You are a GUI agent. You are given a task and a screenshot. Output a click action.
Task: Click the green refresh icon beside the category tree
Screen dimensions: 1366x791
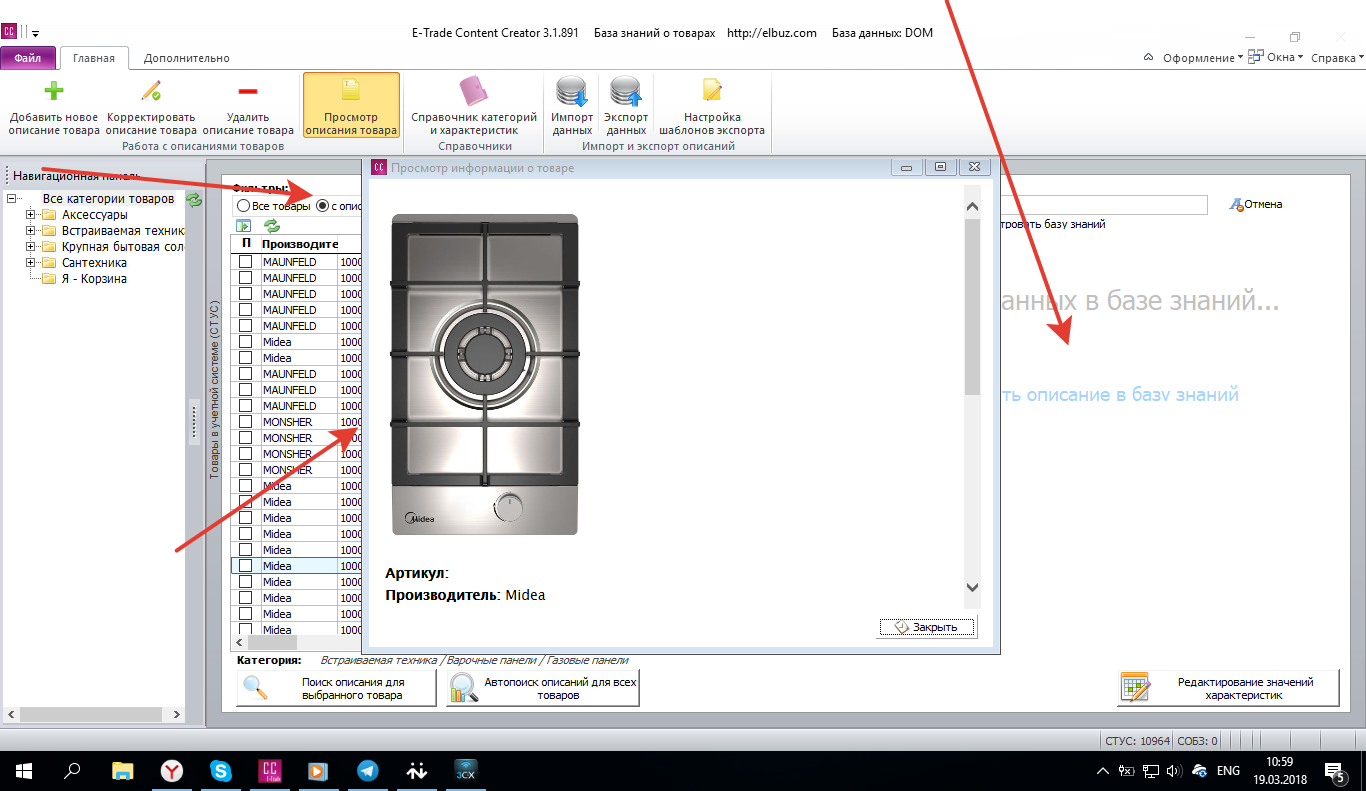coord(194,200)
